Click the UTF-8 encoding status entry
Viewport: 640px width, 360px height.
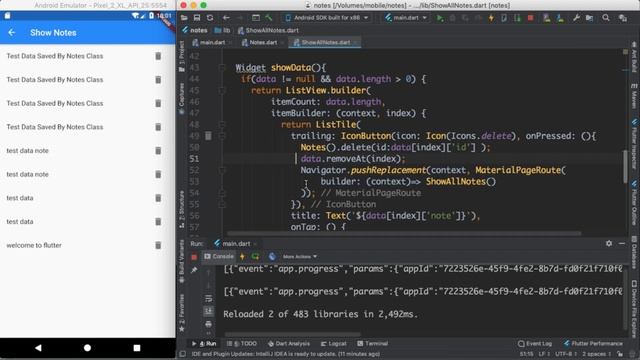click(565, 354)
